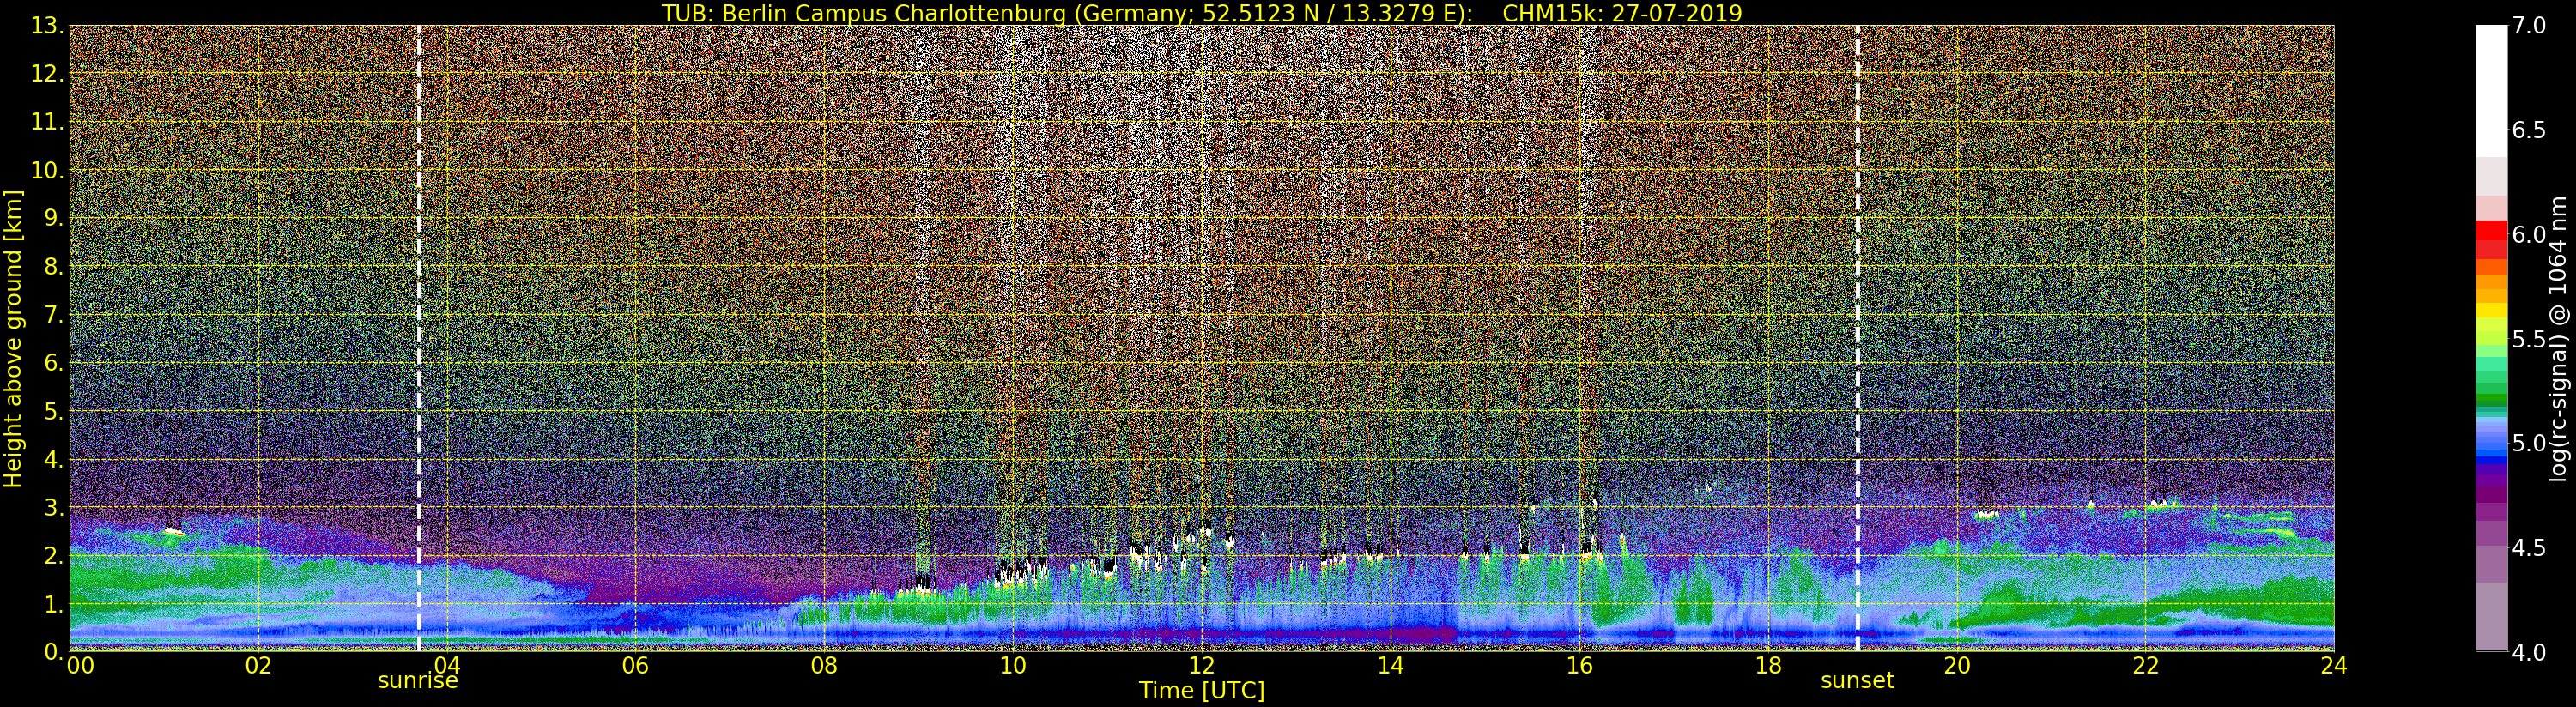The height and width of the screenshot is (707, 2576).
Task: Click the height axis tick label '0.'
Action: (x=53, y=651)
